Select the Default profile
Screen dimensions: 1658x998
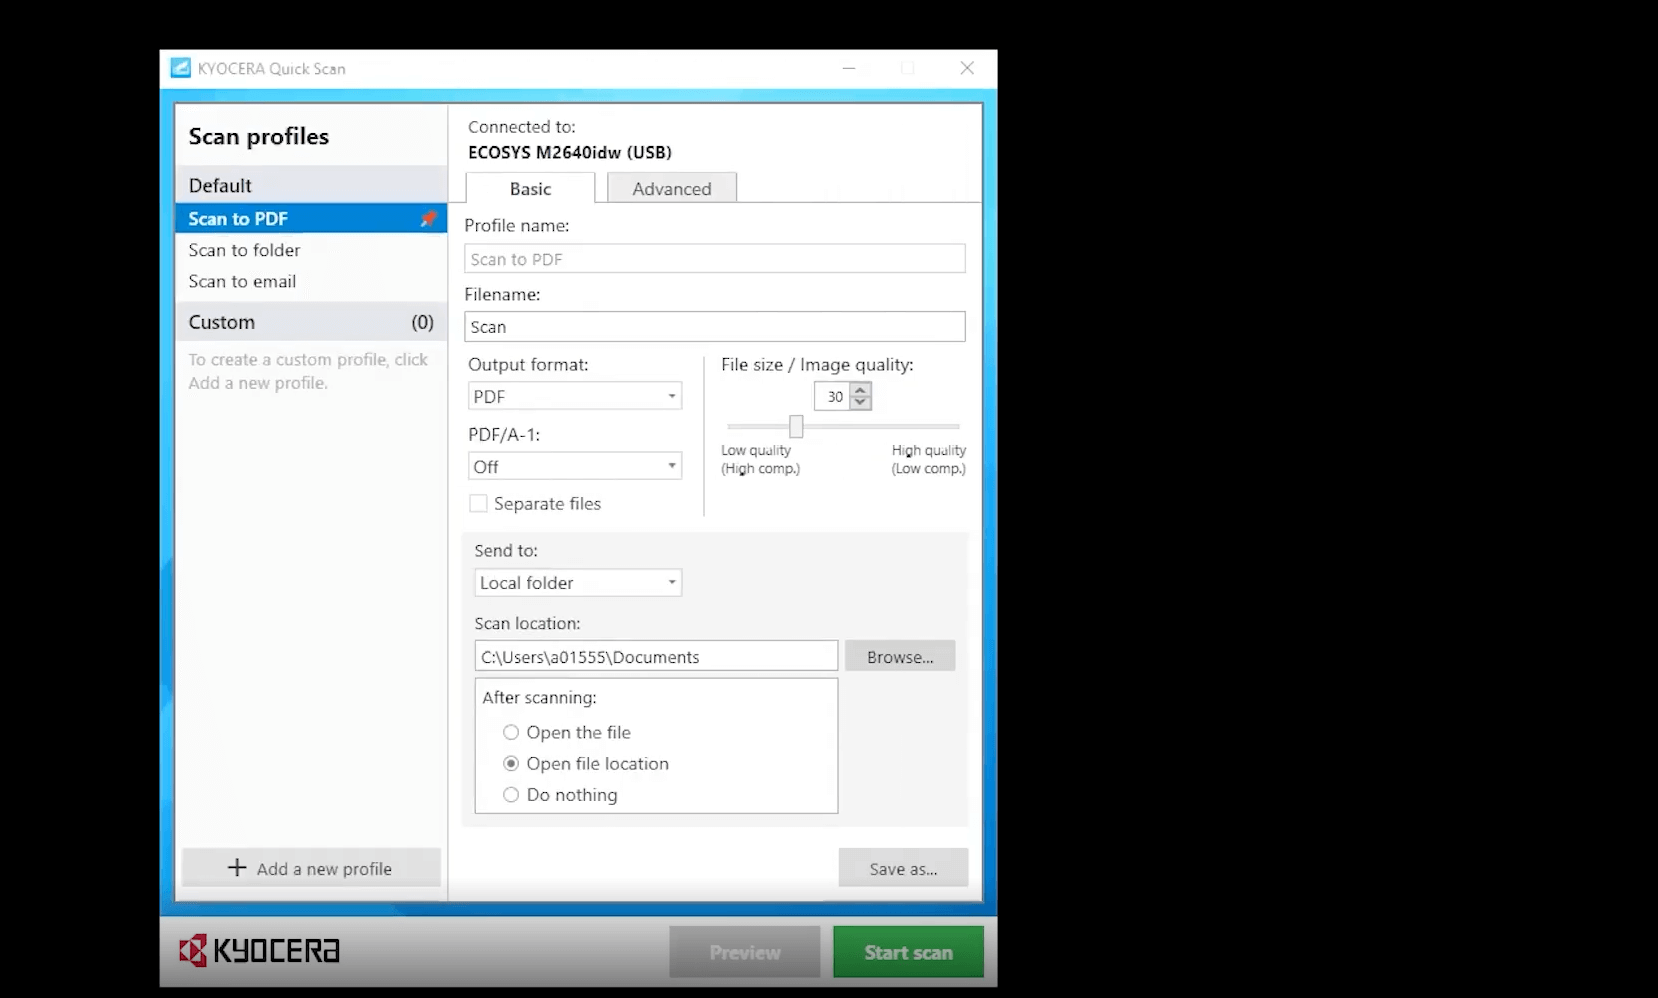(220, 185)
